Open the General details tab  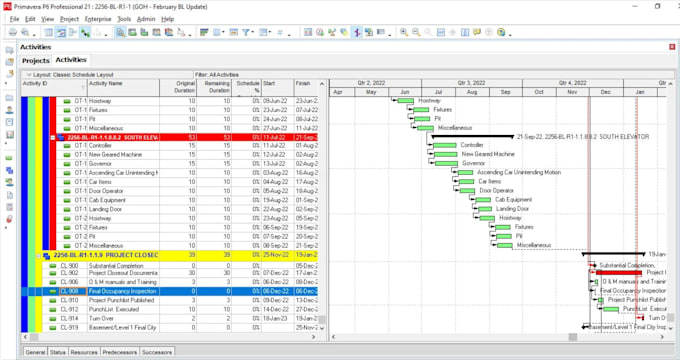coord(35,352)
